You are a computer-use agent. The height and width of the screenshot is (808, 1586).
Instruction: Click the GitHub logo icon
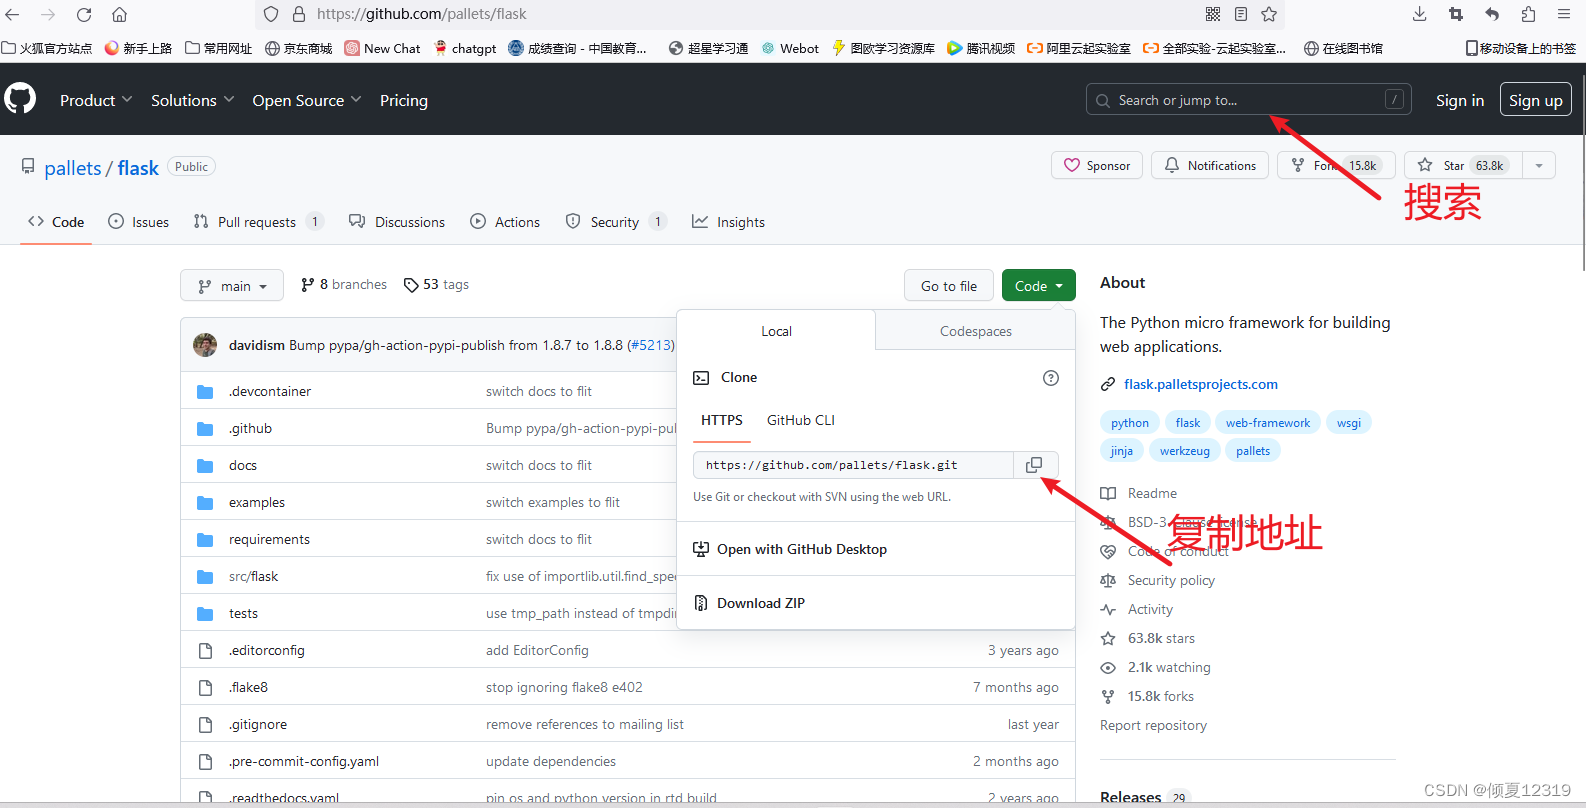coord(20,99)
